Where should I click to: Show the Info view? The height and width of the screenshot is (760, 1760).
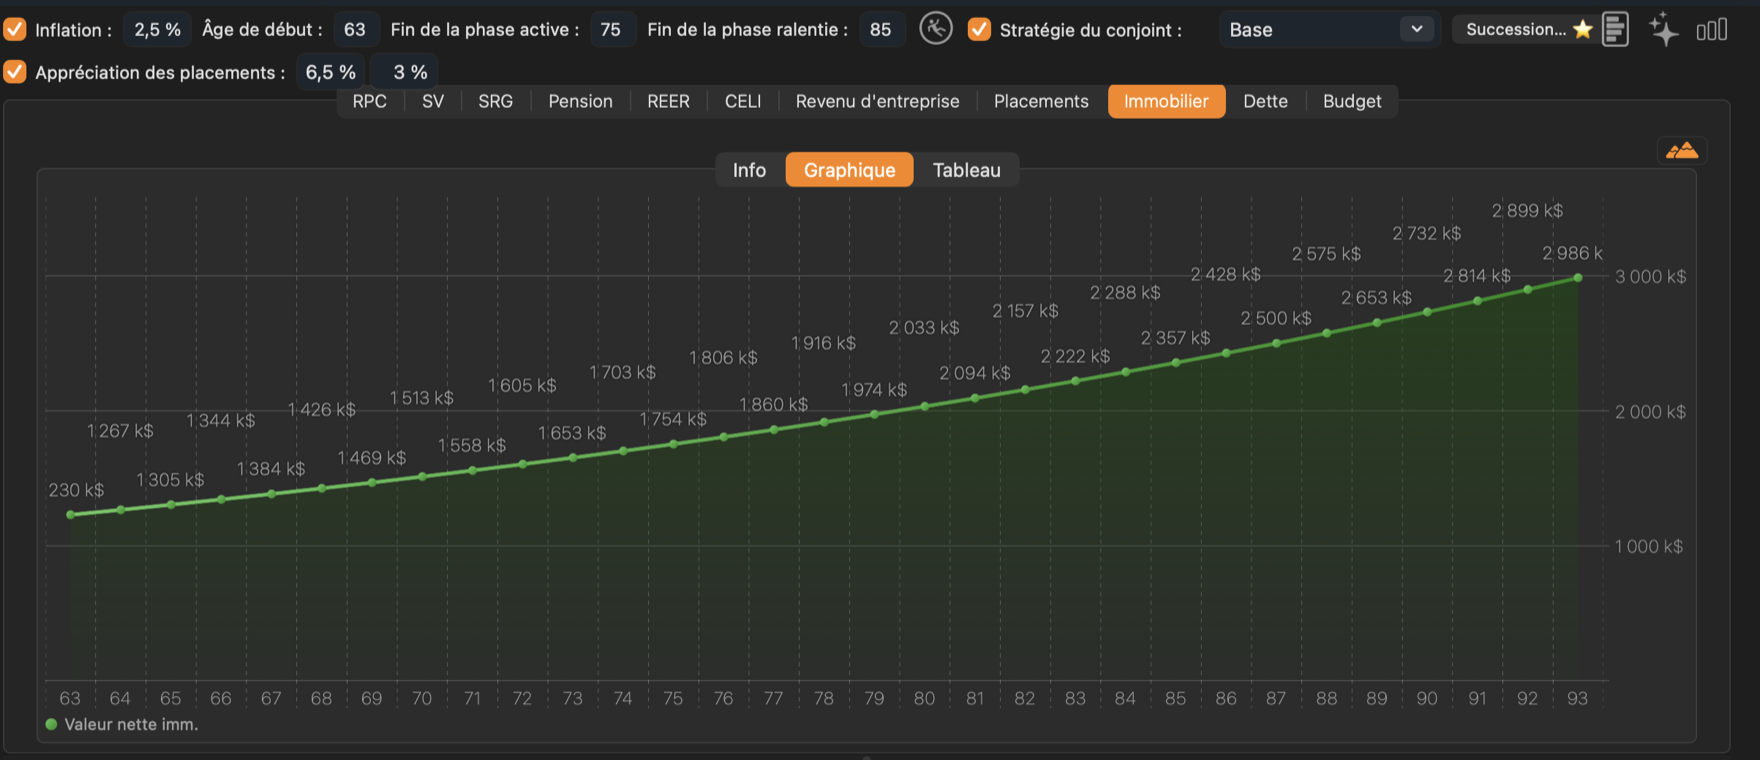pos(749,170)
